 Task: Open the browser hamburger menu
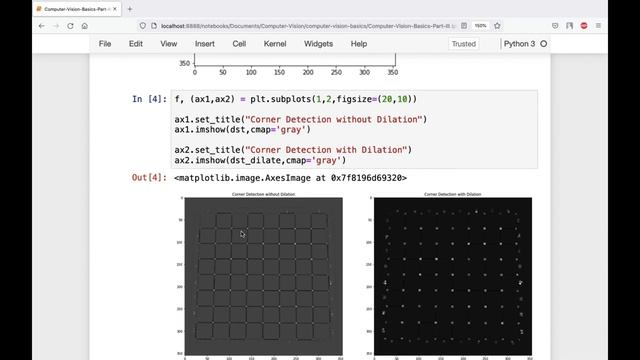598,26
